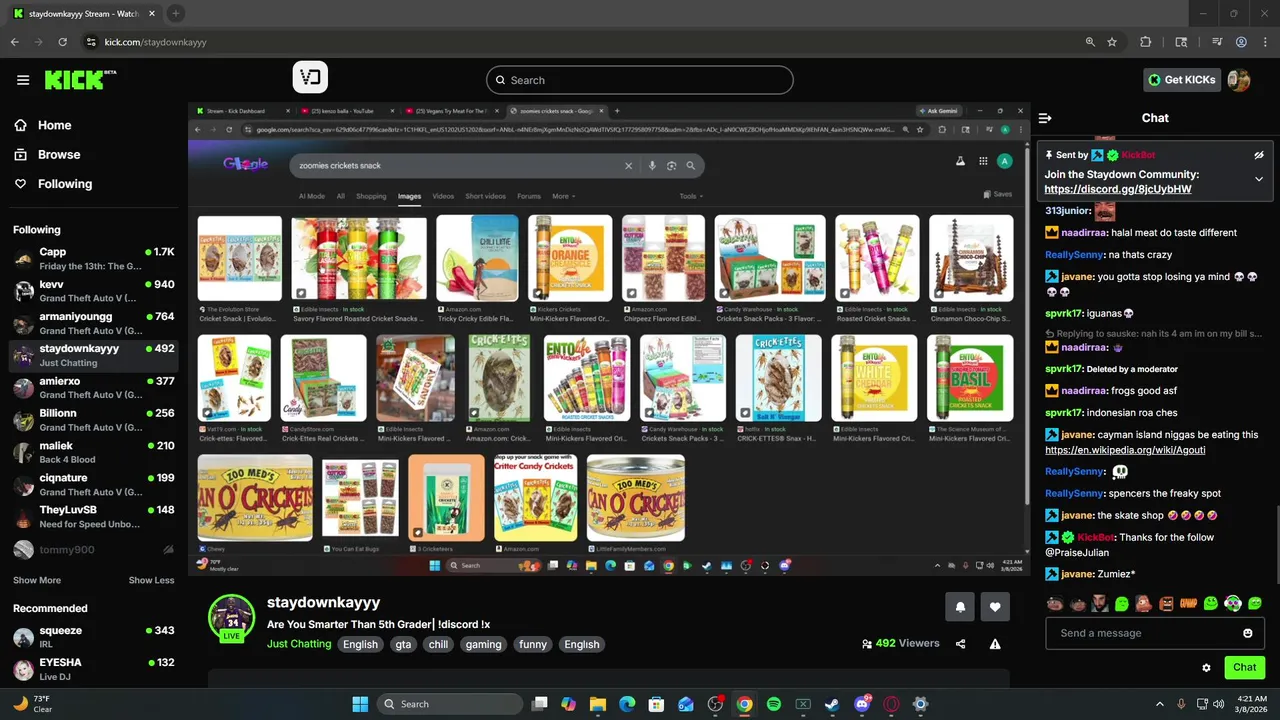Click the Windows Start button
Screen dimensions: 1280x720
pos(360,704)
